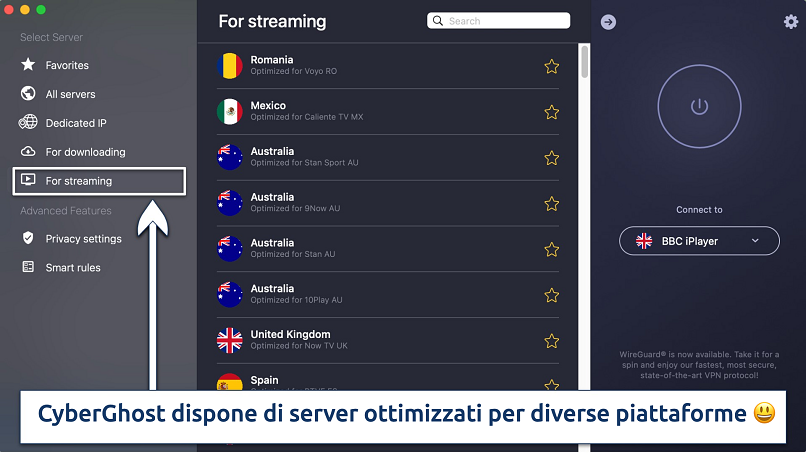Select United Kingdom Now TV UK server

388,340
